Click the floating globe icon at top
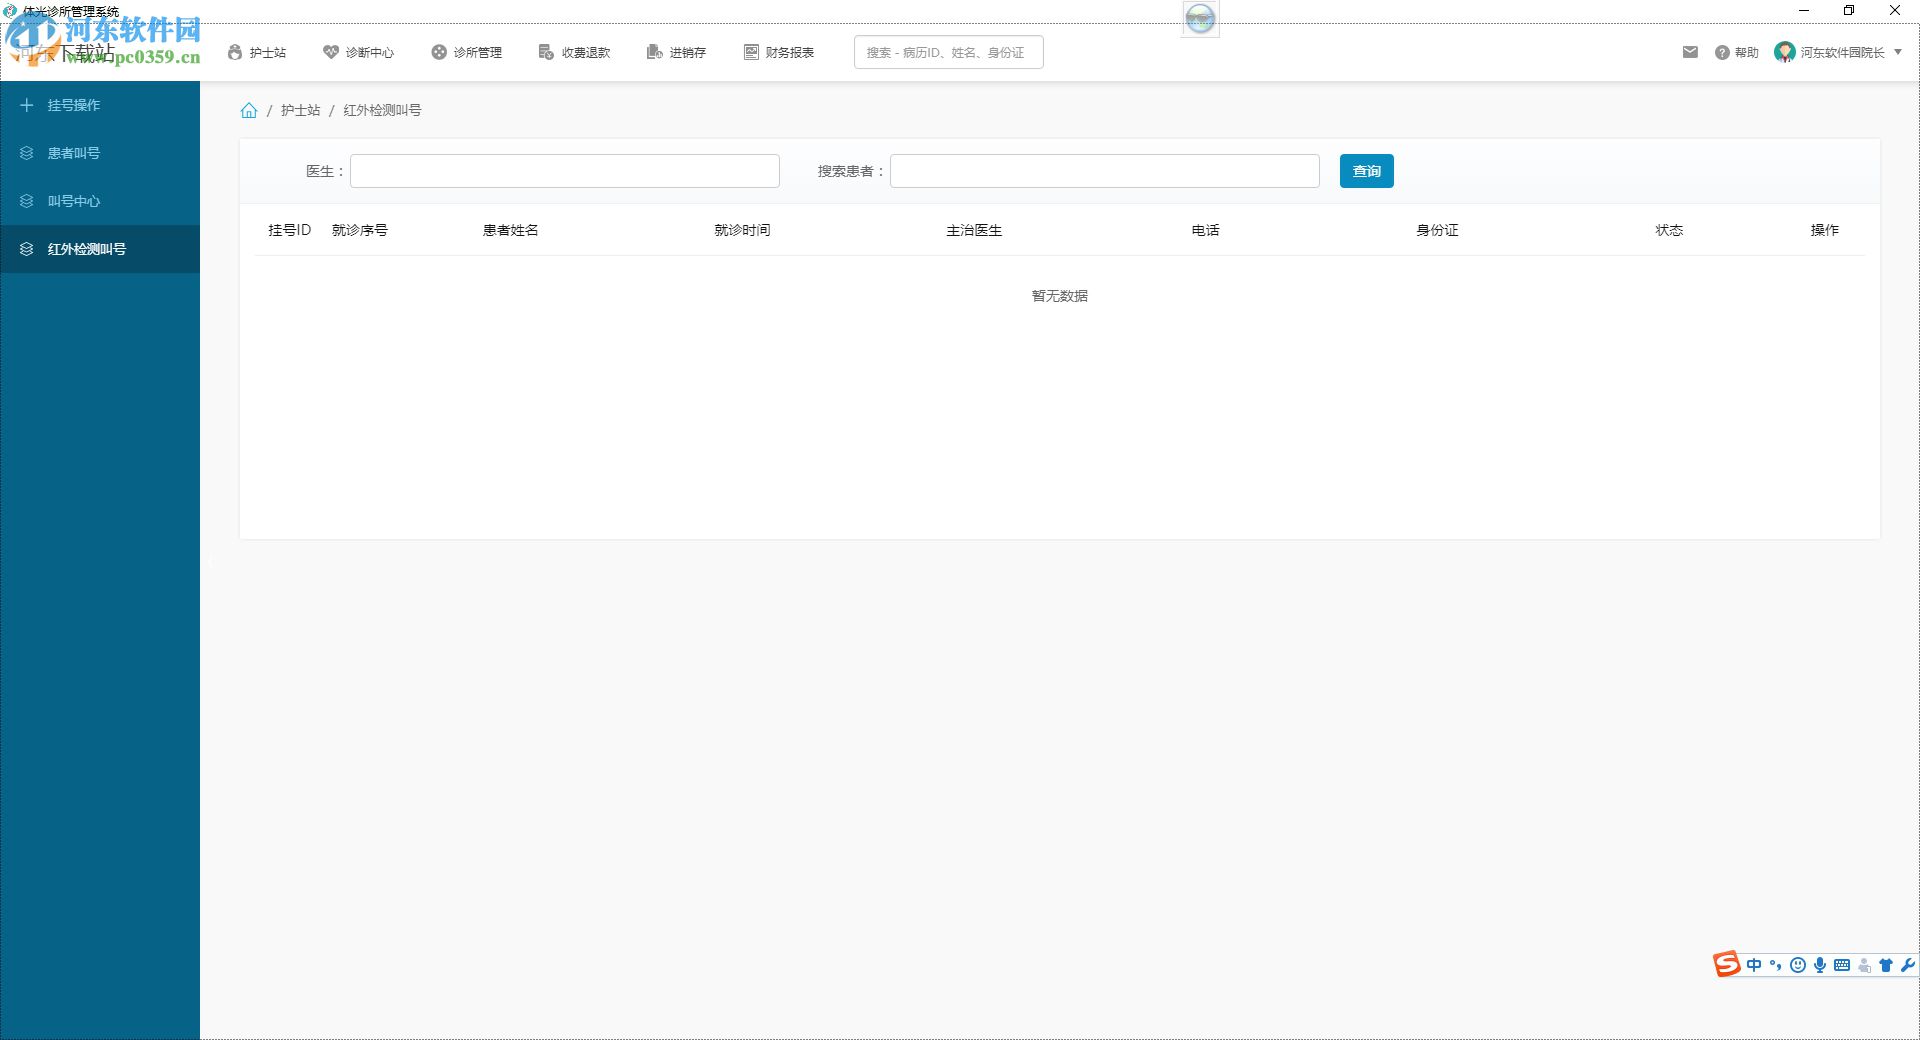The image size is (1920, 1040). [x=1200, y=18]
